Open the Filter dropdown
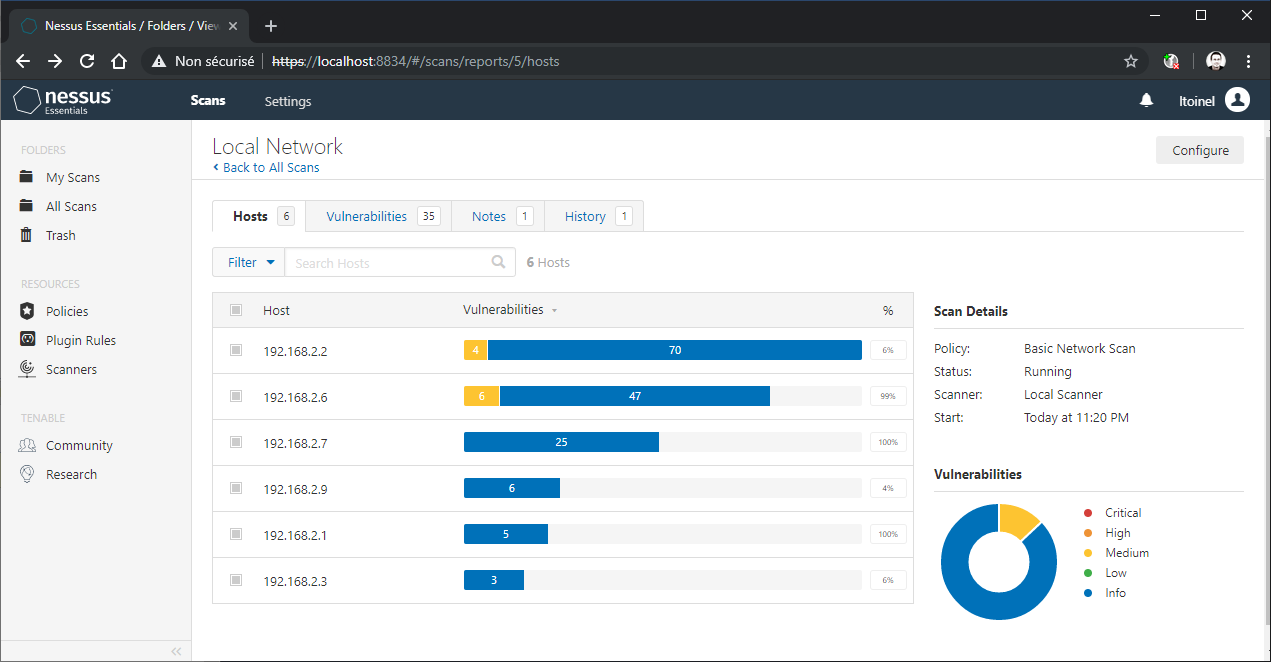 [249, 262]
